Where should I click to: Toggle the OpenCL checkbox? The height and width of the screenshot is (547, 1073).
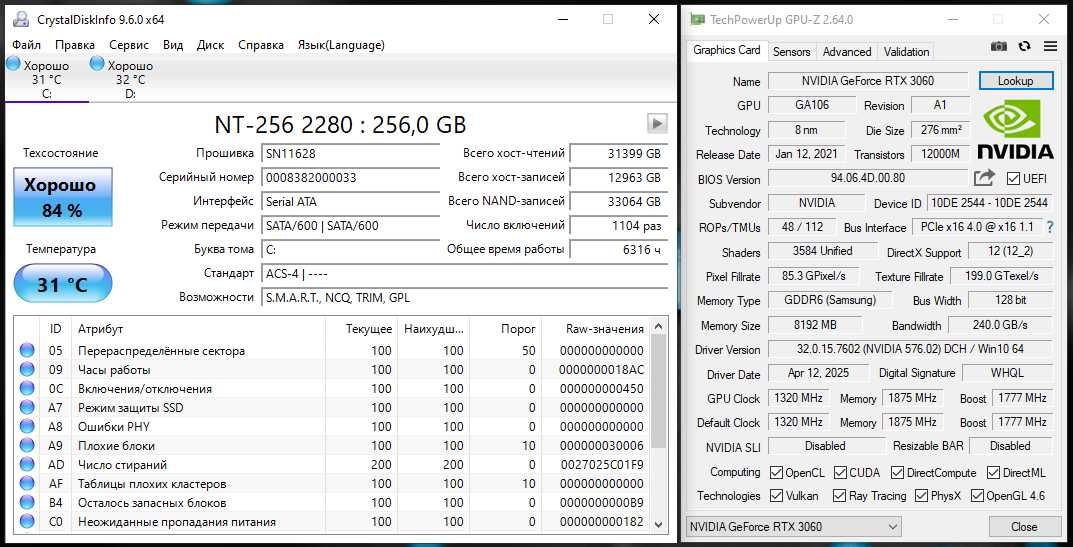click(776, 472)
